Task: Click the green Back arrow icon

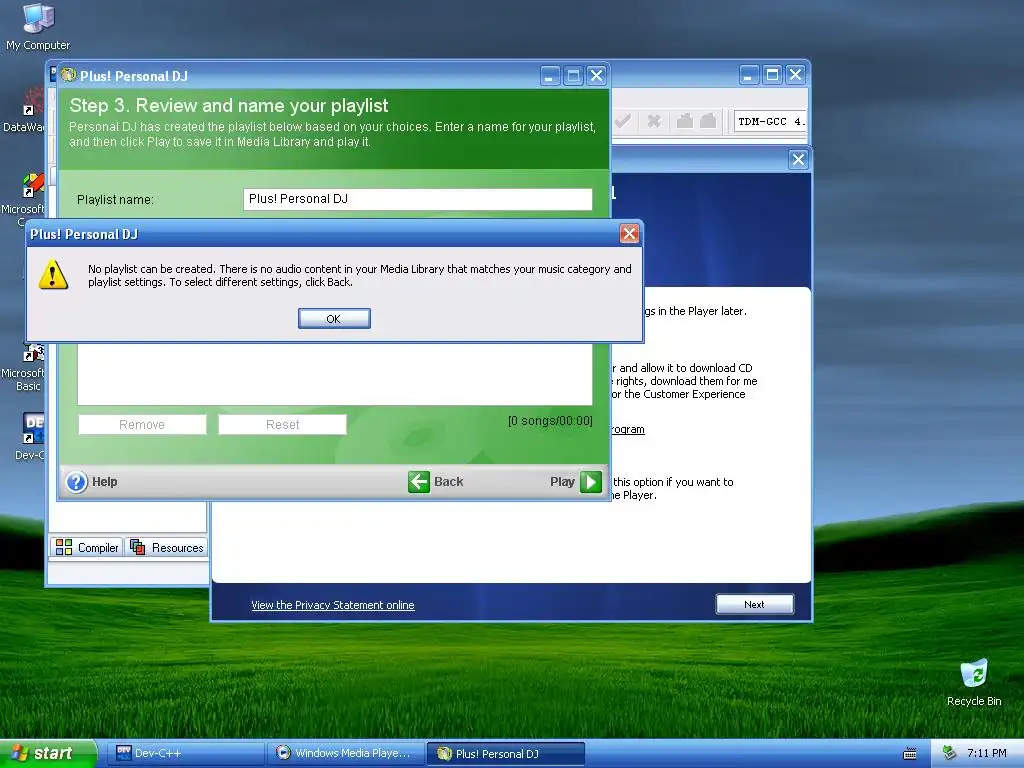Action: [x=419, y=482]
